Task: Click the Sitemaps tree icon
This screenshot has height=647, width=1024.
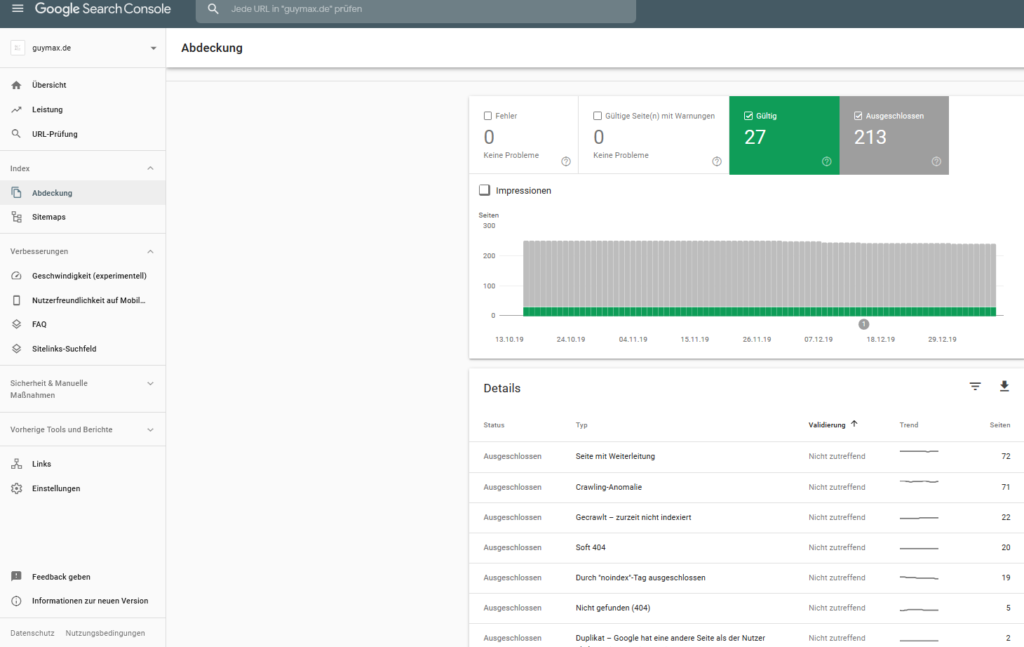Action: (x=16, y=217)
